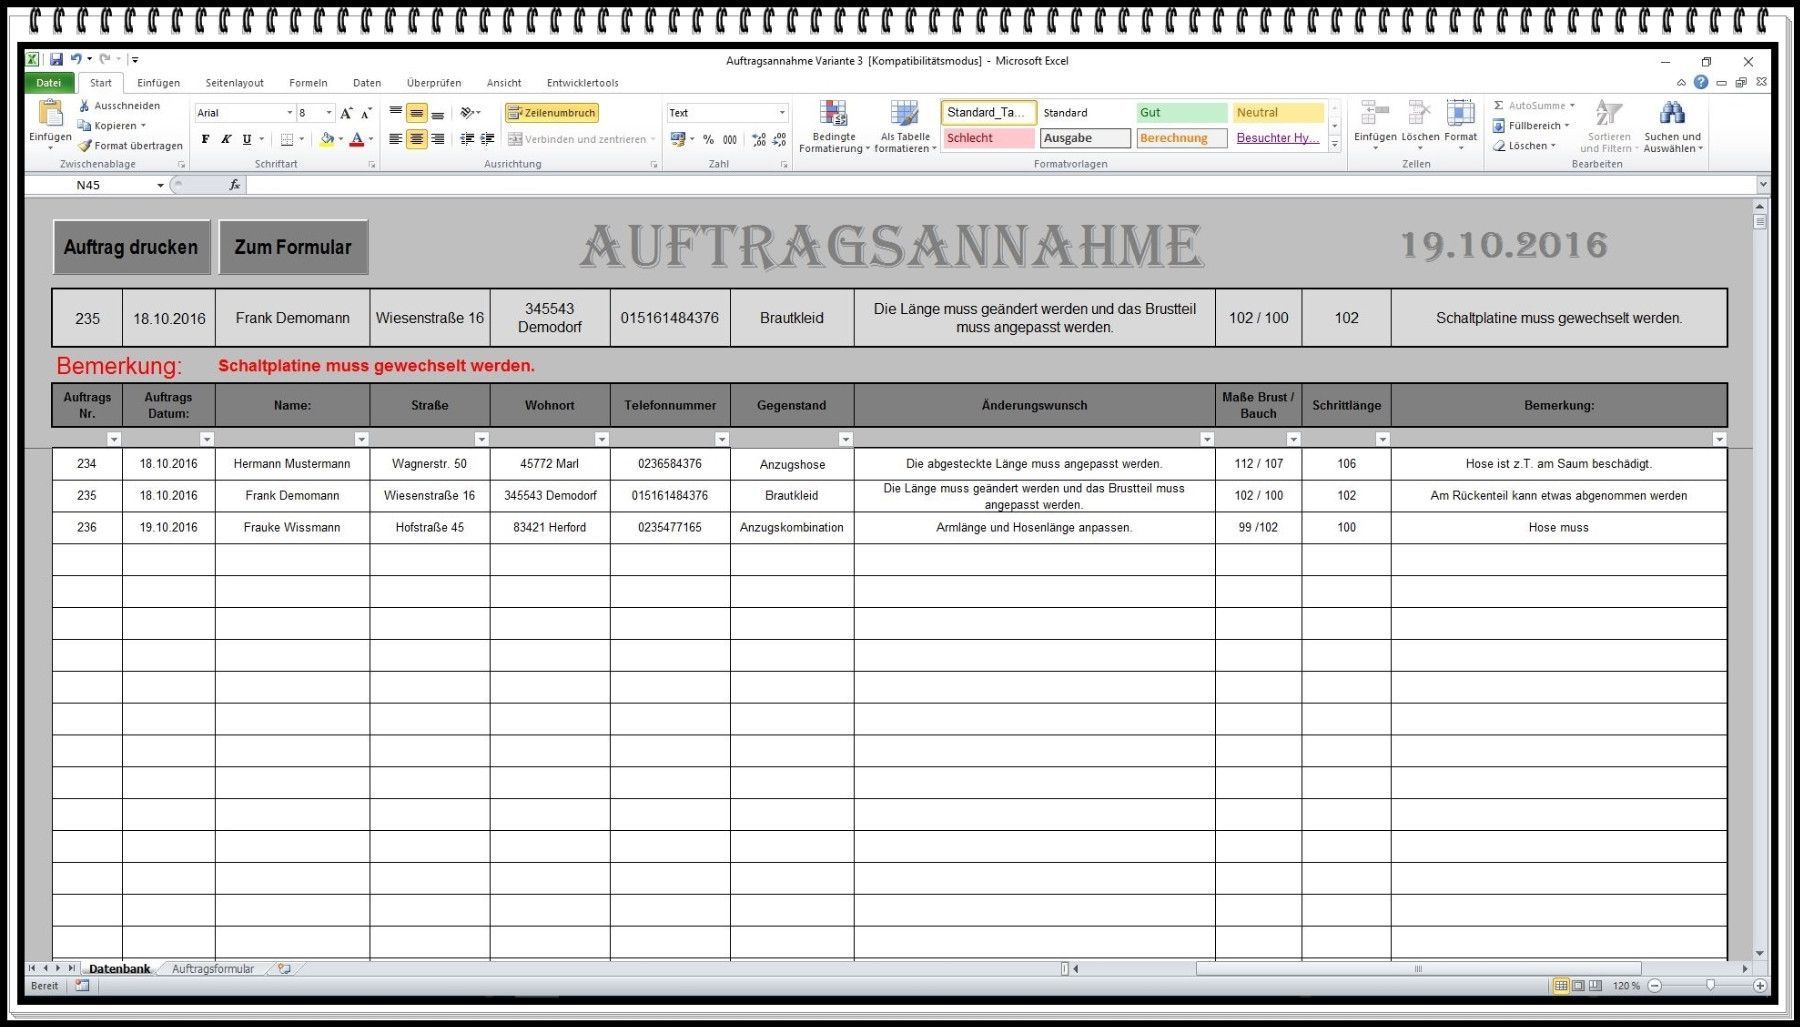Toggle italic formatting (K)
Image resolution: width=1800 pixels, height=1027 pixels.
[x=226, y=140]
